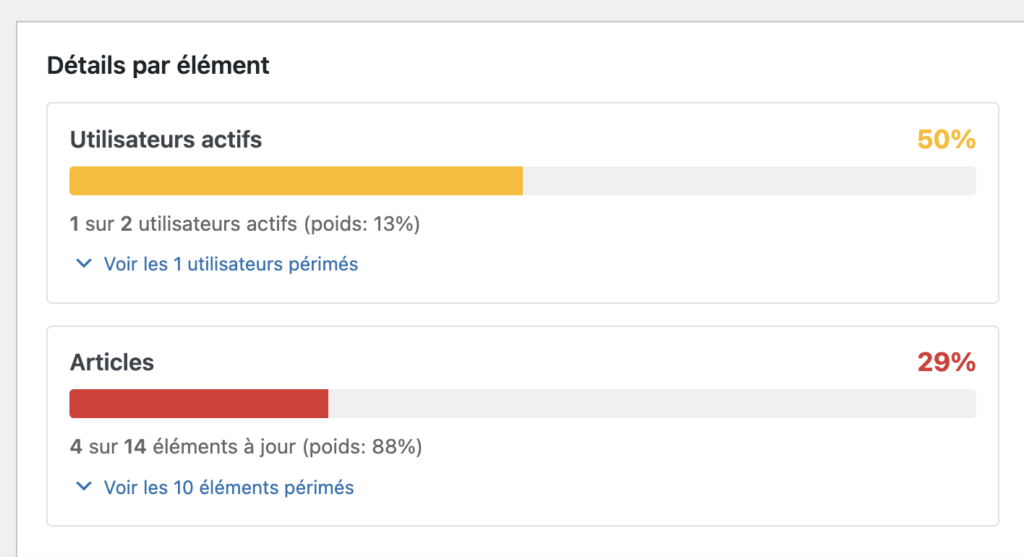Click the "Utilisateurs actifs" card title

point(166,140)
